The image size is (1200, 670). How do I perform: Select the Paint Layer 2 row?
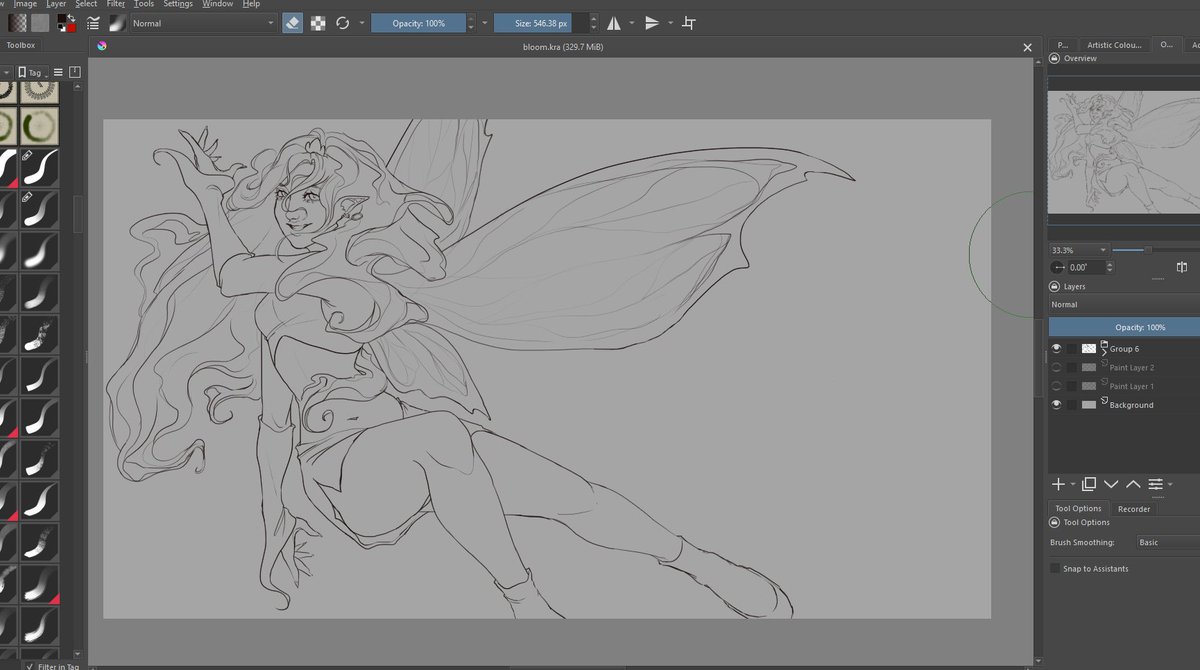pos(1124,367)
